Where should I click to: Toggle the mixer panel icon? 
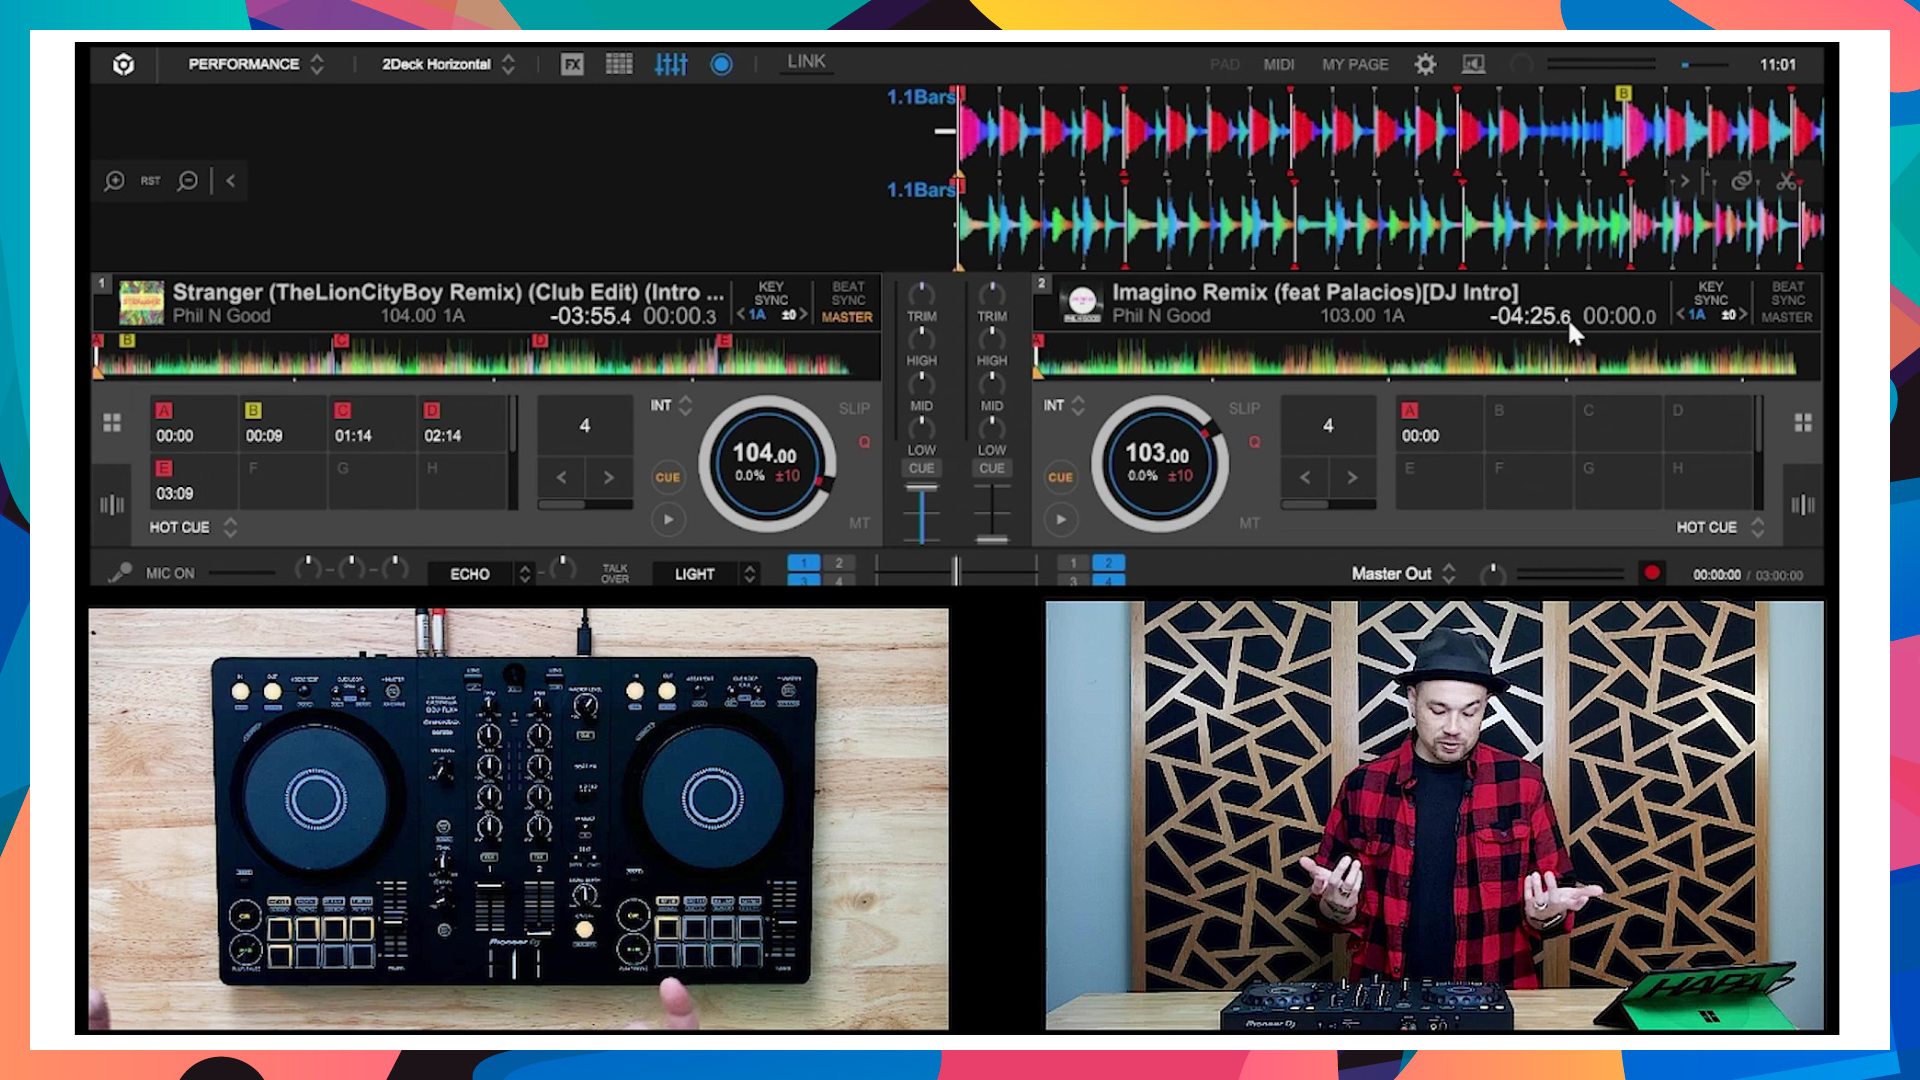[671, 64]
